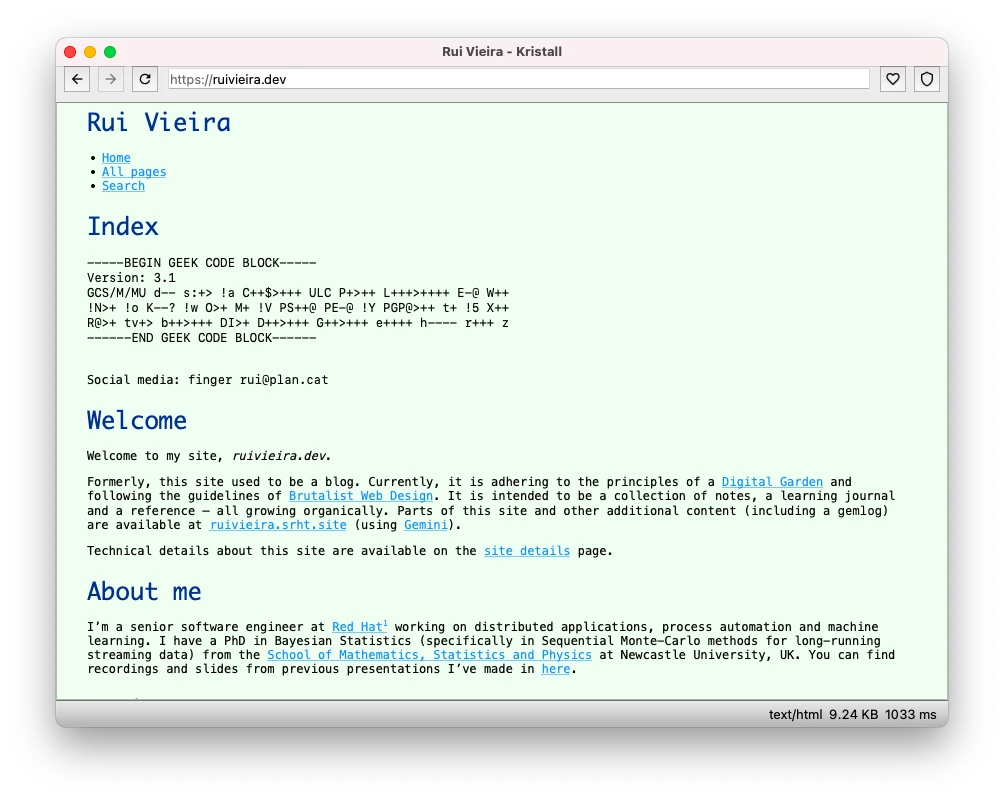This screenshot has width=1004, height=801.
Task: Click the 1033 ms load time
Action: pos(911,715)
